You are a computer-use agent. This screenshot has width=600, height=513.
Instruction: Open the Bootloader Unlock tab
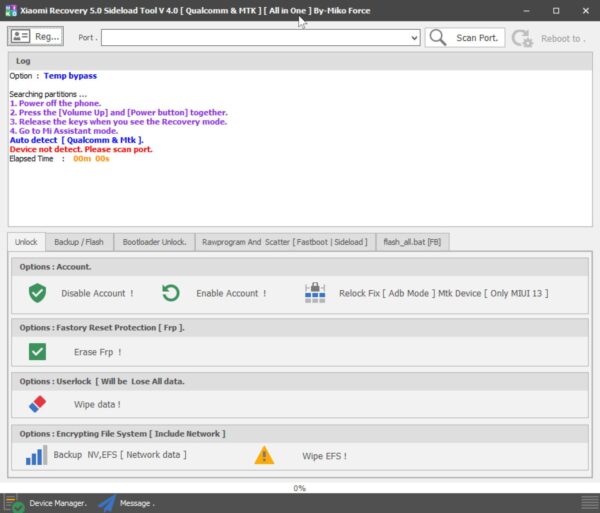tap(154, 242)
